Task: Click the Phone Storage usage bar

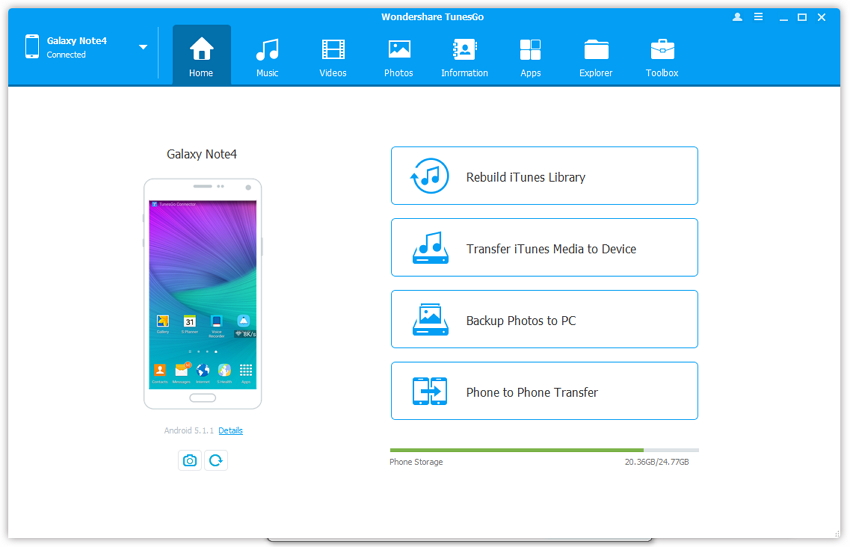Action: point(544,450)
